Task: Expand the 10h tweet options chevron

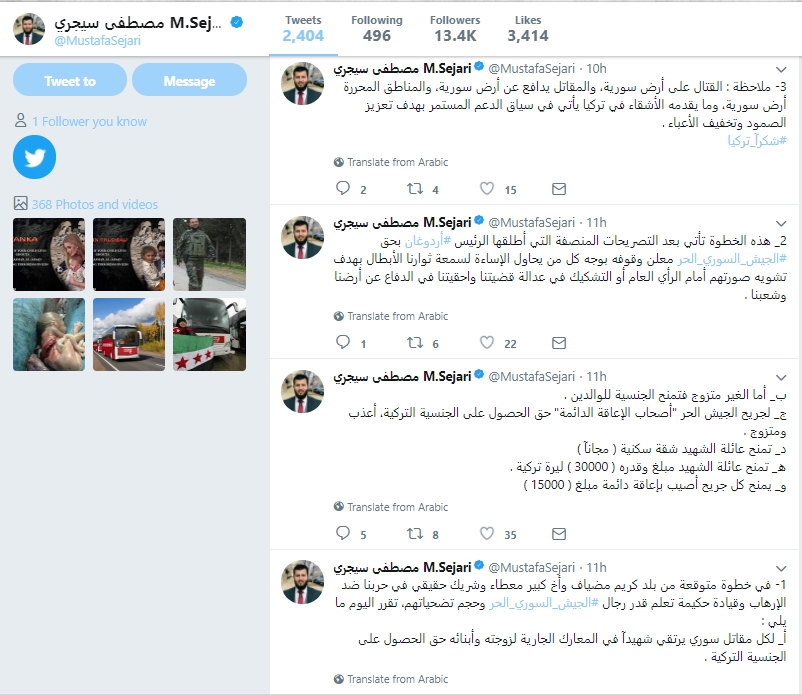Action: 781,69
